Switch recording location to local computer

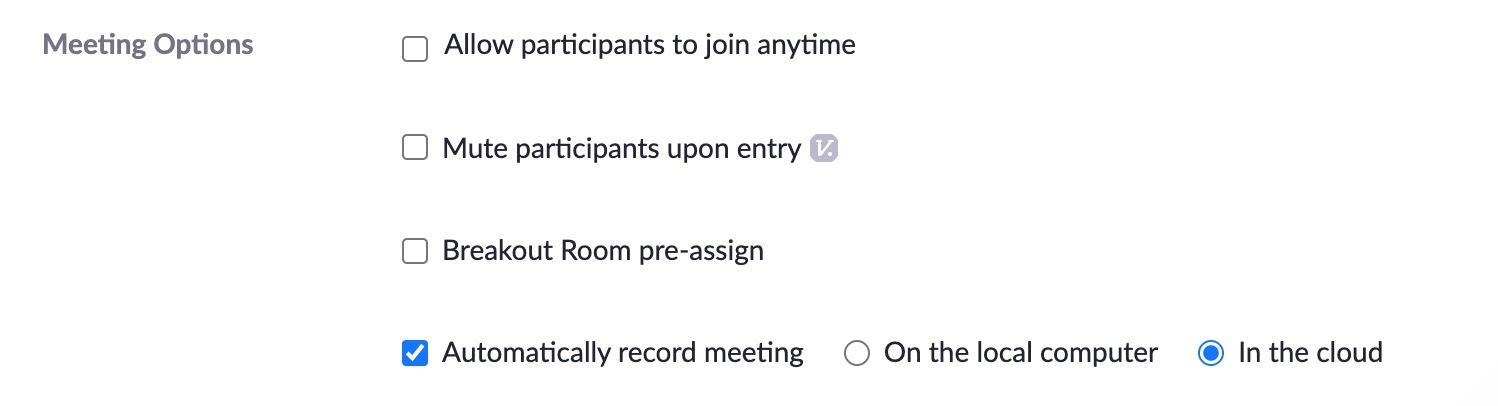pos(857,353)
